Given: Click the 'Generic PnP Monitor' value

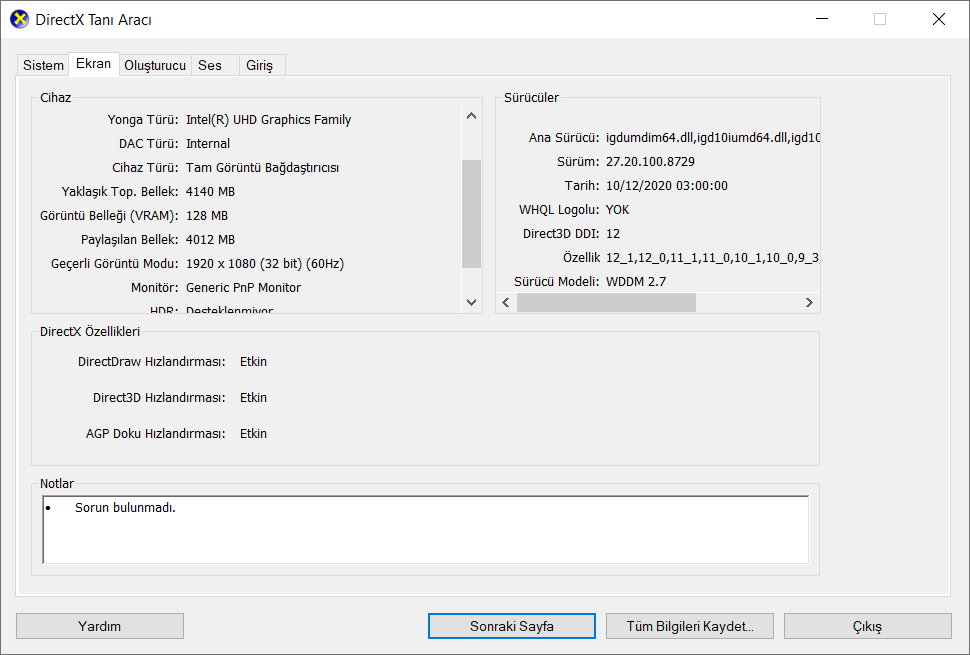Looking at the screenshot, I should click(x=243, y=288).
